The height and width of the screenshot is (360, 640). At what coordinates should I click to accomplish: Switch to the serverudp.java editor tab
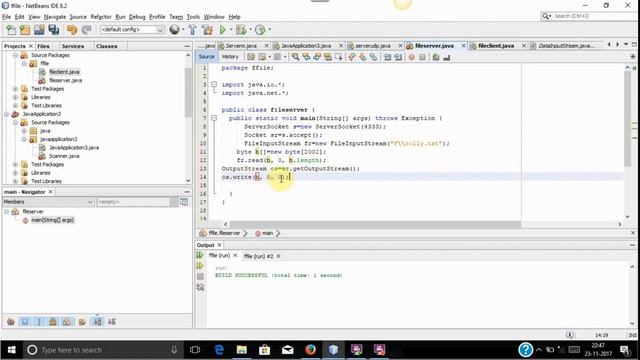click(373, 46)
